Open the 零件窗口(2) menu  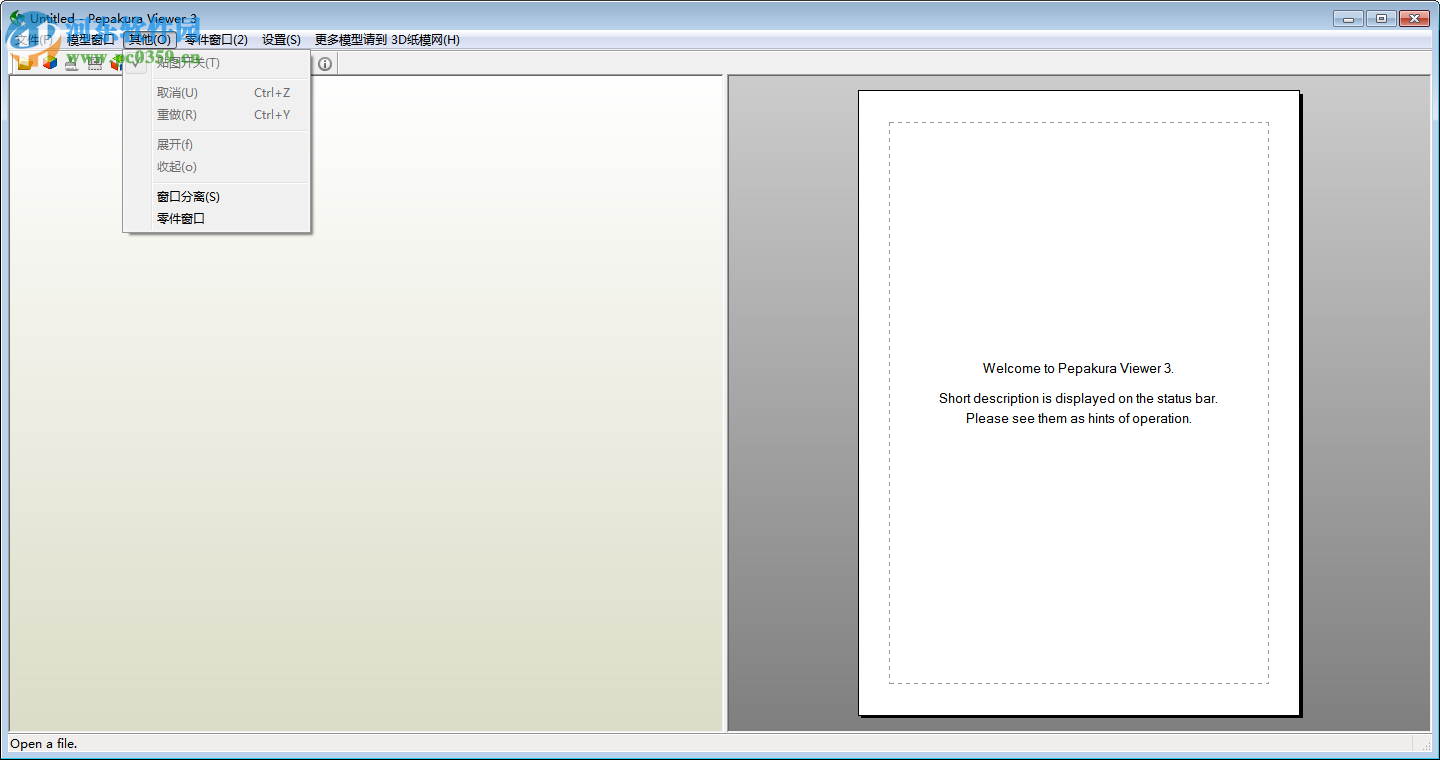point(216,40)
